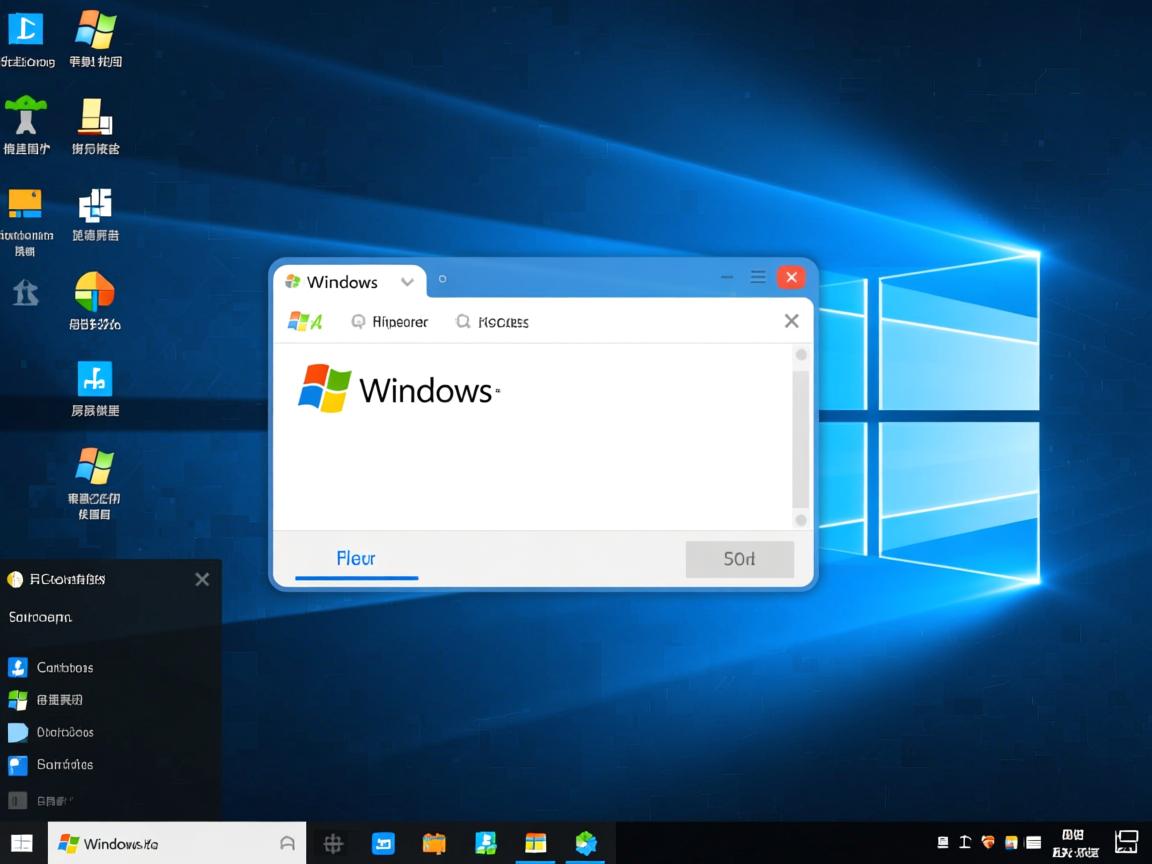
Task: Click the green people icon on the taskbar
Action: (x=485, y=843)
